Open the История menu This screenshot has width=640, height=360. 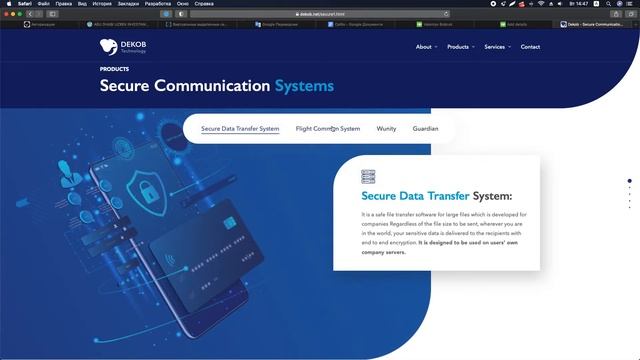pyautogui.click(x=102, y=4)
